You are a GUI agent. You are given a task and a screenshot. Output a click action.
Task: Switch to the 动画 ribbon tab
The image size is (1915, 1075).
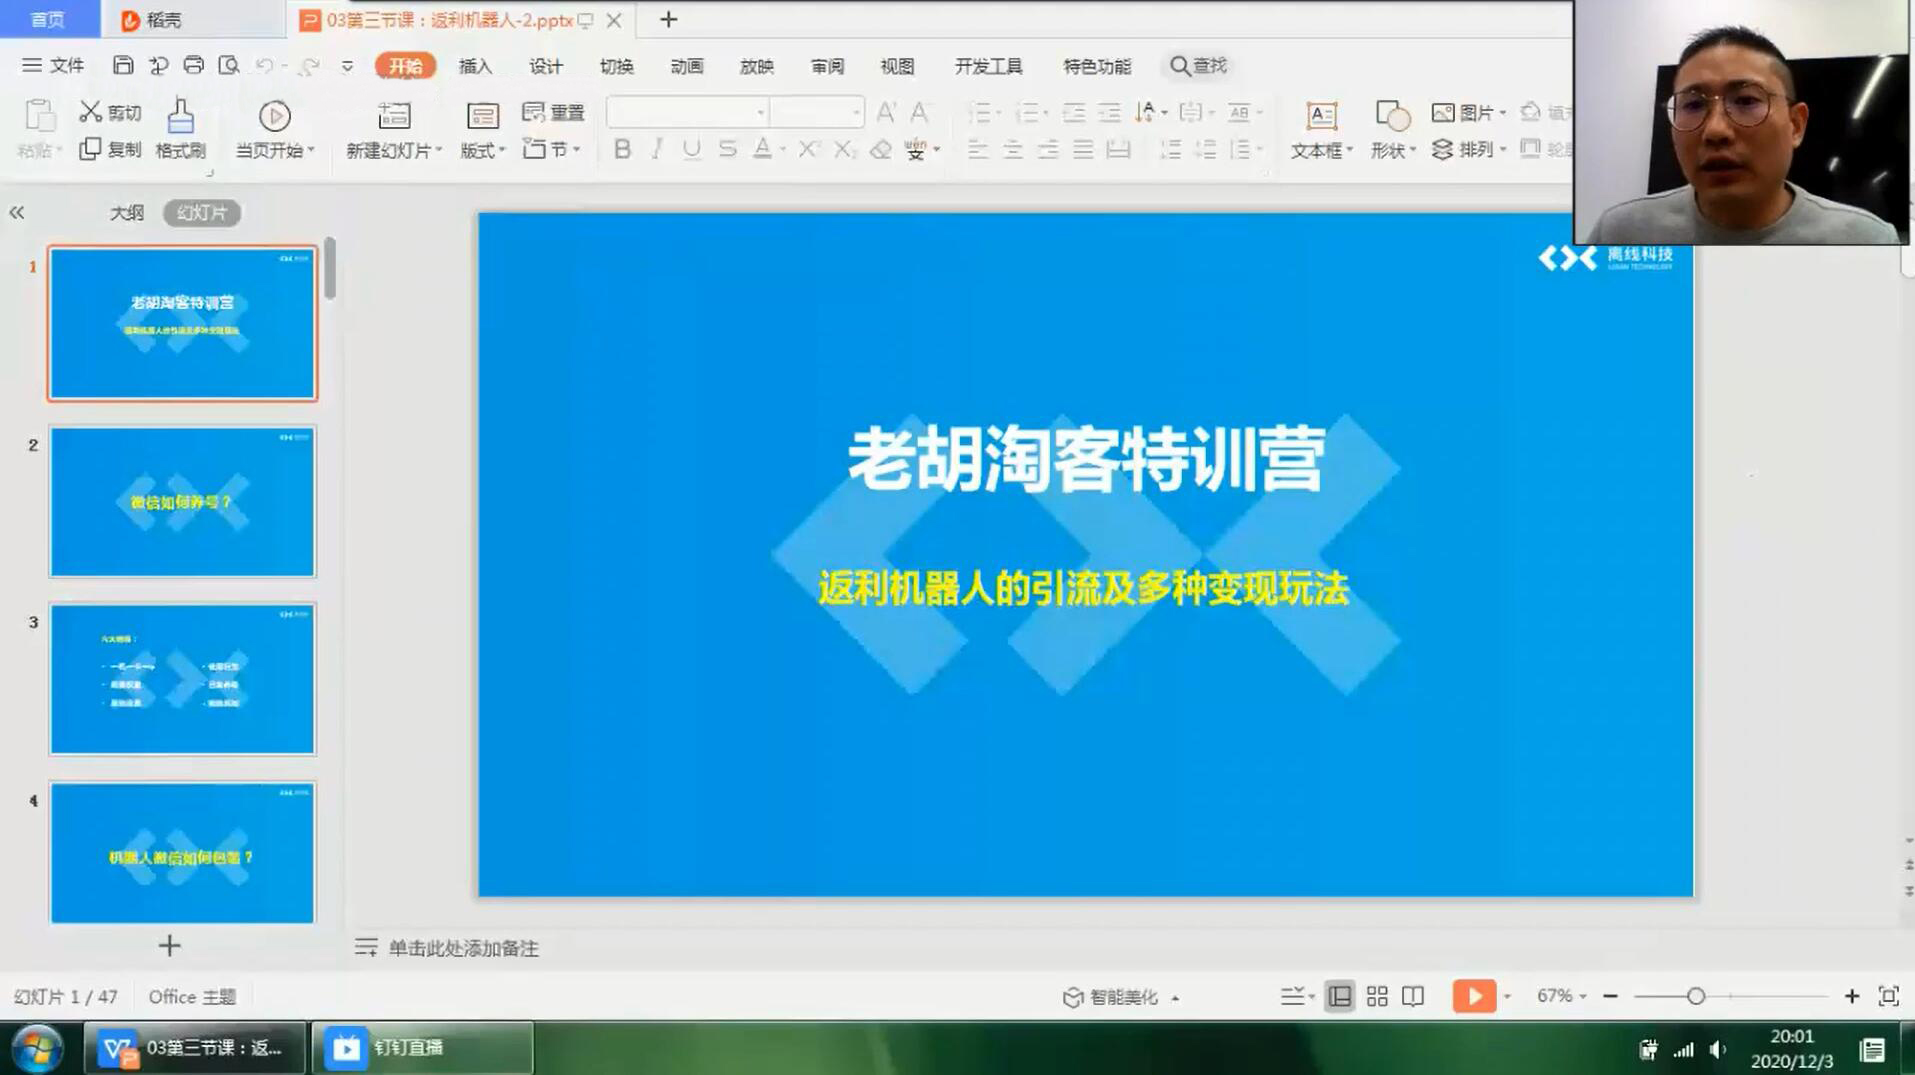[x=686, y=66]
